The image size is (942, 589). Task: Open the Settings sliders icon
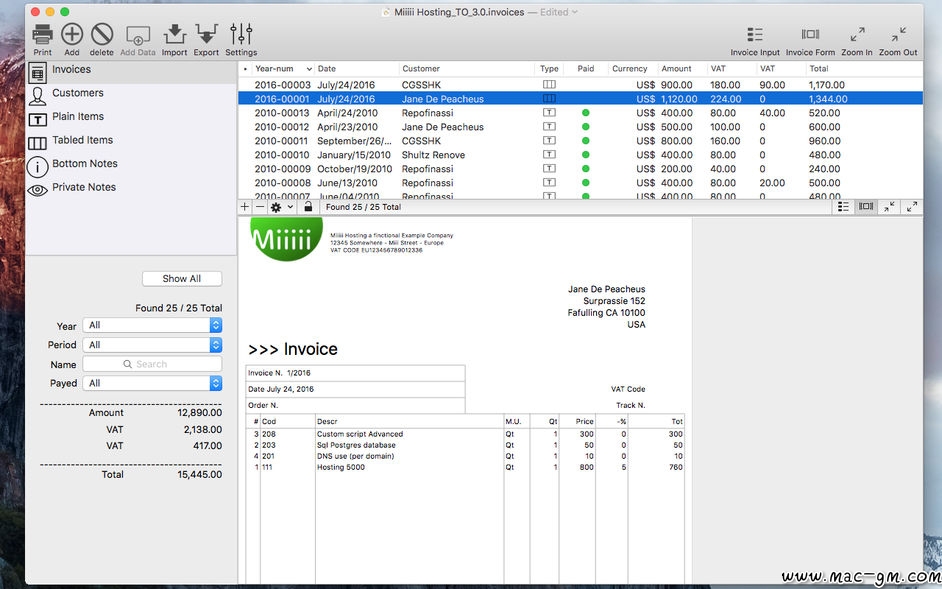[x=241, y=34]
